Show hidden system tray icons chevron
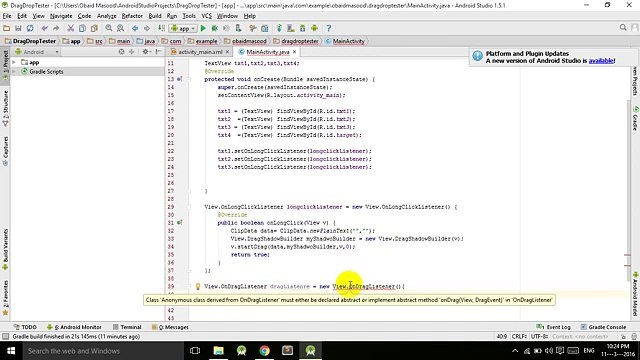Screen dimensions: 640x360 tap(515, 351)
